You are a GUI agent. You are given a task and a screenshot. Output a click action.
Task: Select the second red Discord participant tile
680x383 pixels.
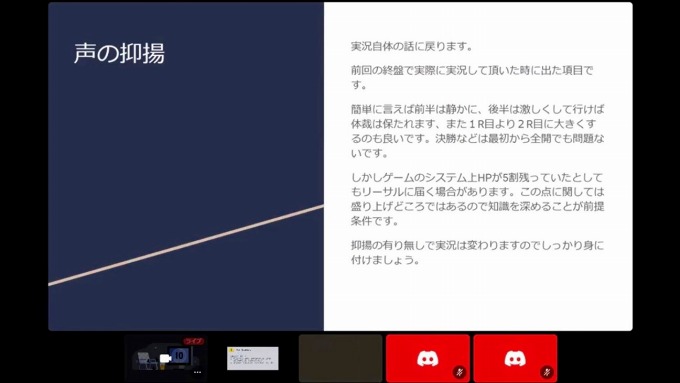[x=515, y=358]
